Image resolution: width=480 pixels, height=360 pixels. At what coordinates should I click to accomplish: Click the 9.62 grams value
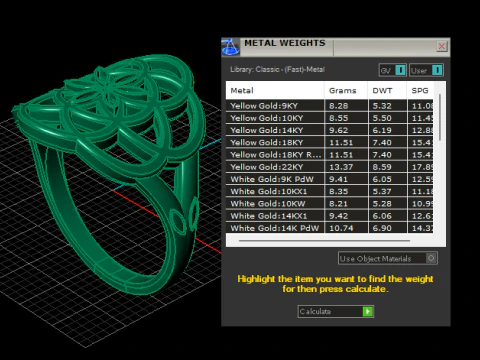click(x=339, y=130)
